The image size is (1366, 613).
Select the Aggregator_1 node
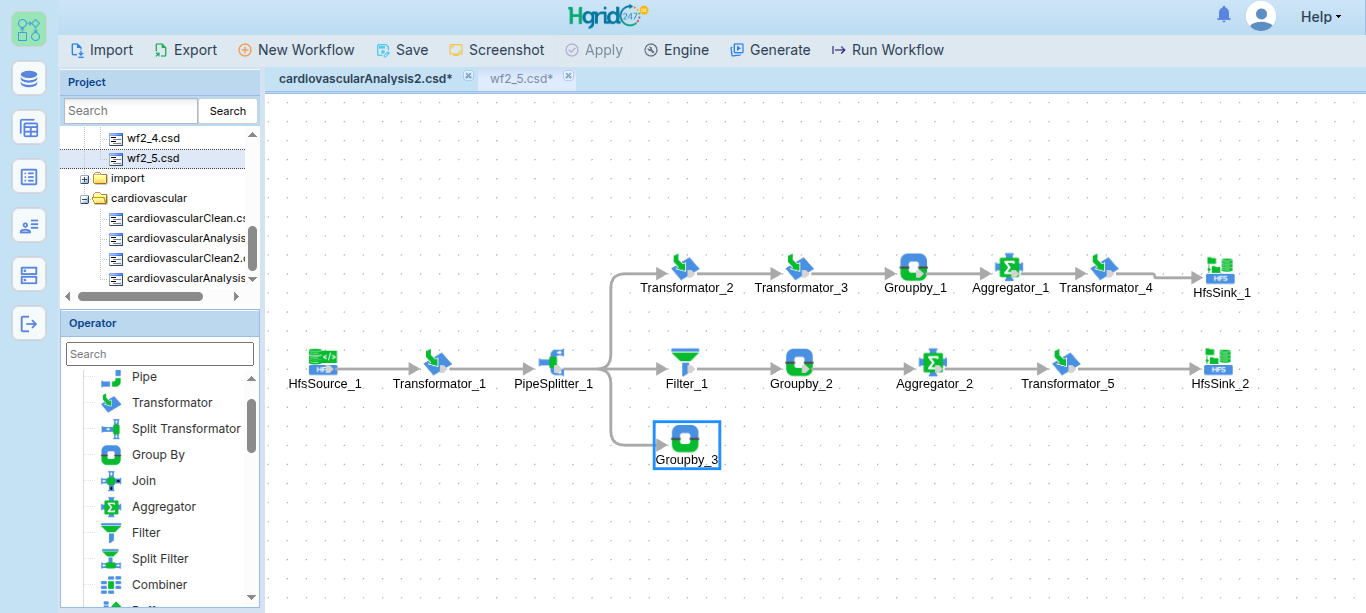[x=1010, y=274]
